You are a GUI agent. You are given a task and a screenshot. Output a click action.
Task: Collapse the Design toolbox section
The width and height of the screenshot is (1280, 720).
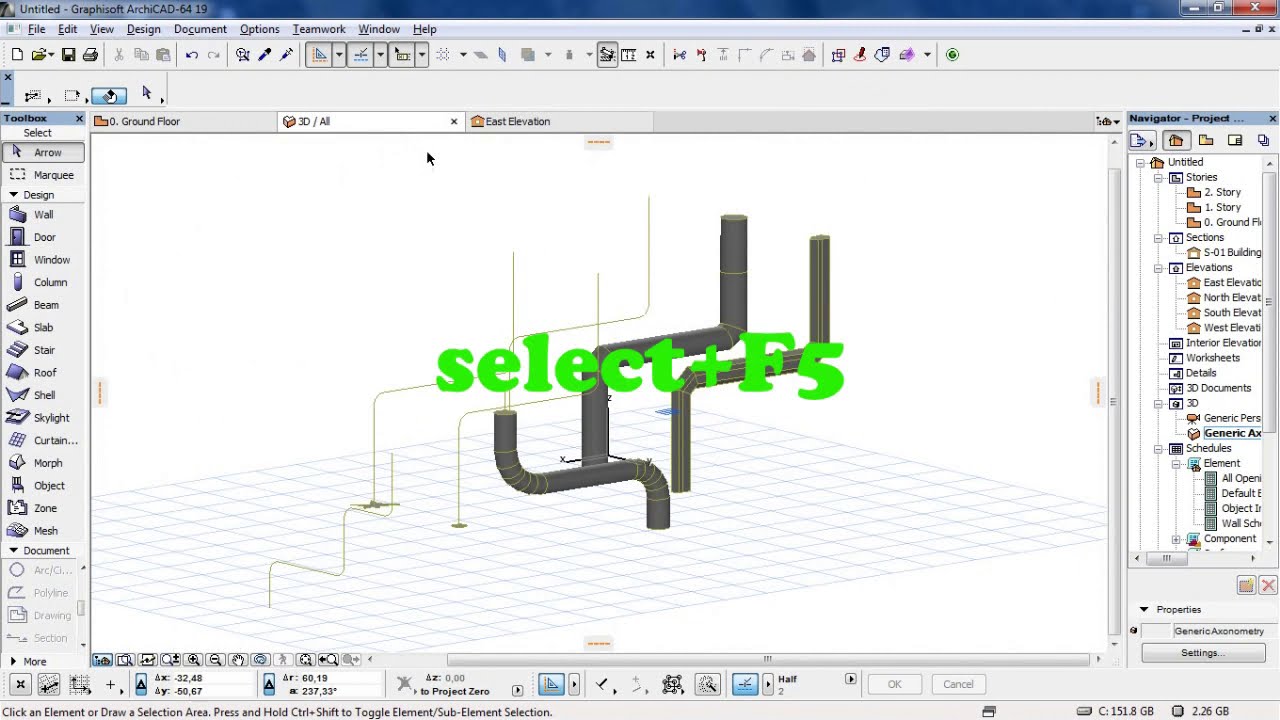tap(14, 195)
